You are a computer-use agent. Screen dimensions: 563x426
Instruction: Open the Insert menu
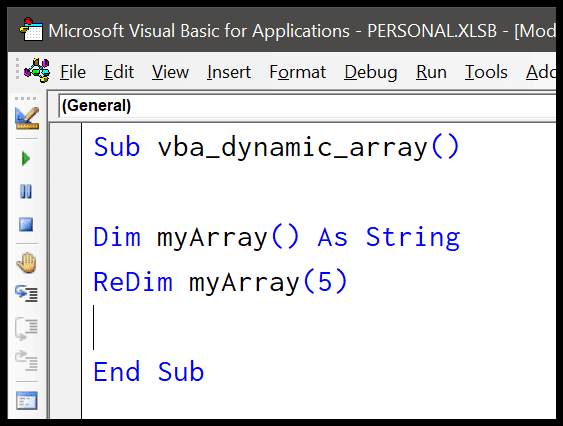(229, 72)
